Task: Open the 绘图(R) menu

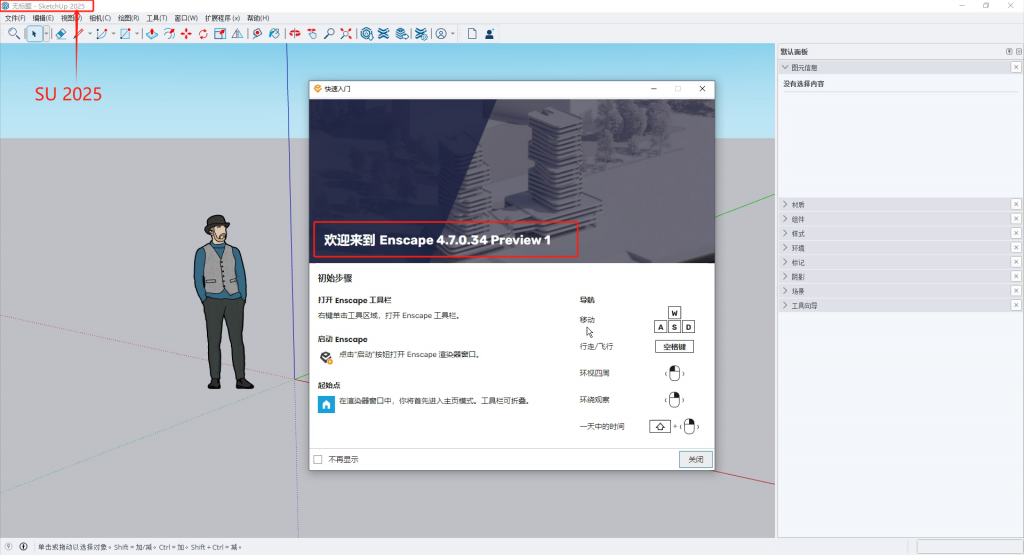Action: coord(128,18)
